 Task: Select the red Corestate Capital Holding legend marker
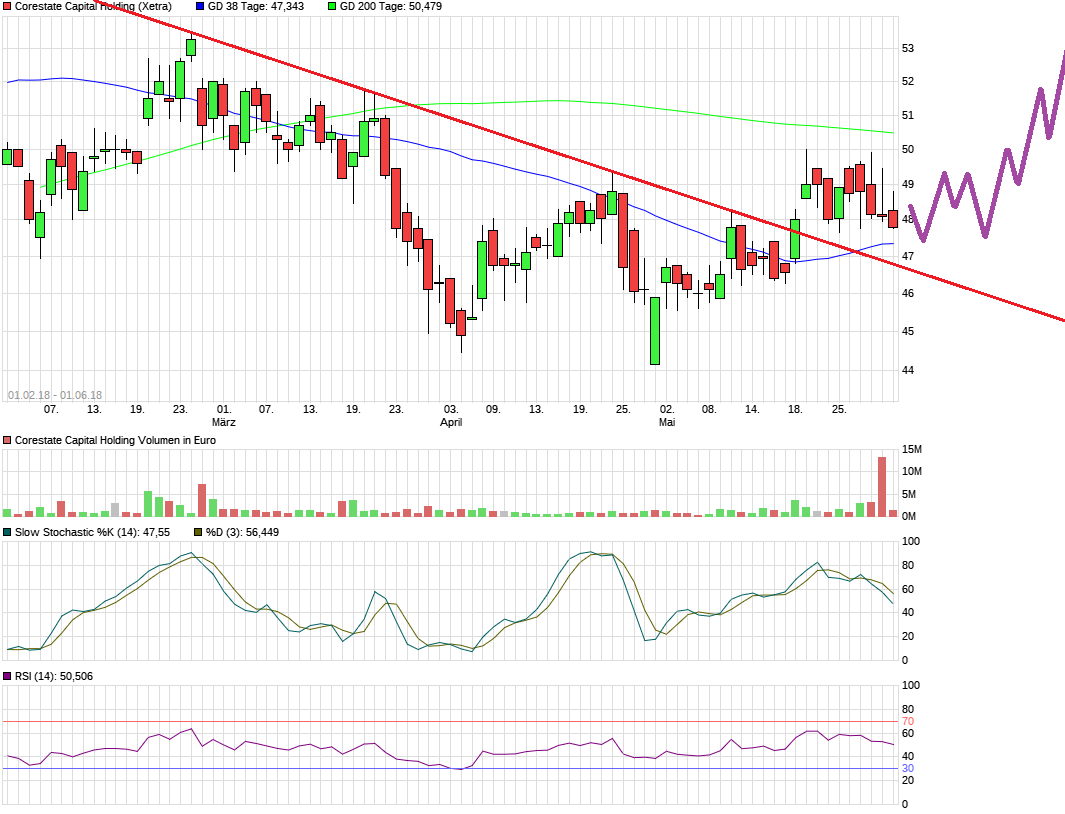[9, 8]
